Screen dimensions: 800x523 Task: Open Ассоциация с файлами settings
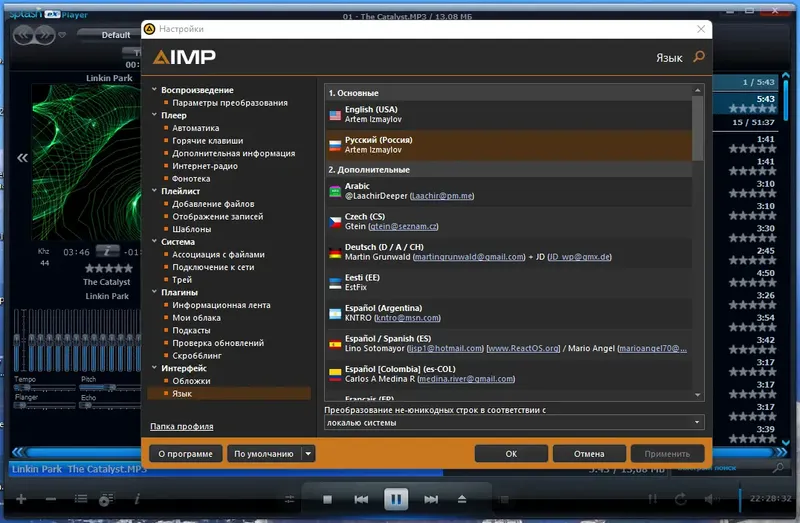click(x=218, y=255)
